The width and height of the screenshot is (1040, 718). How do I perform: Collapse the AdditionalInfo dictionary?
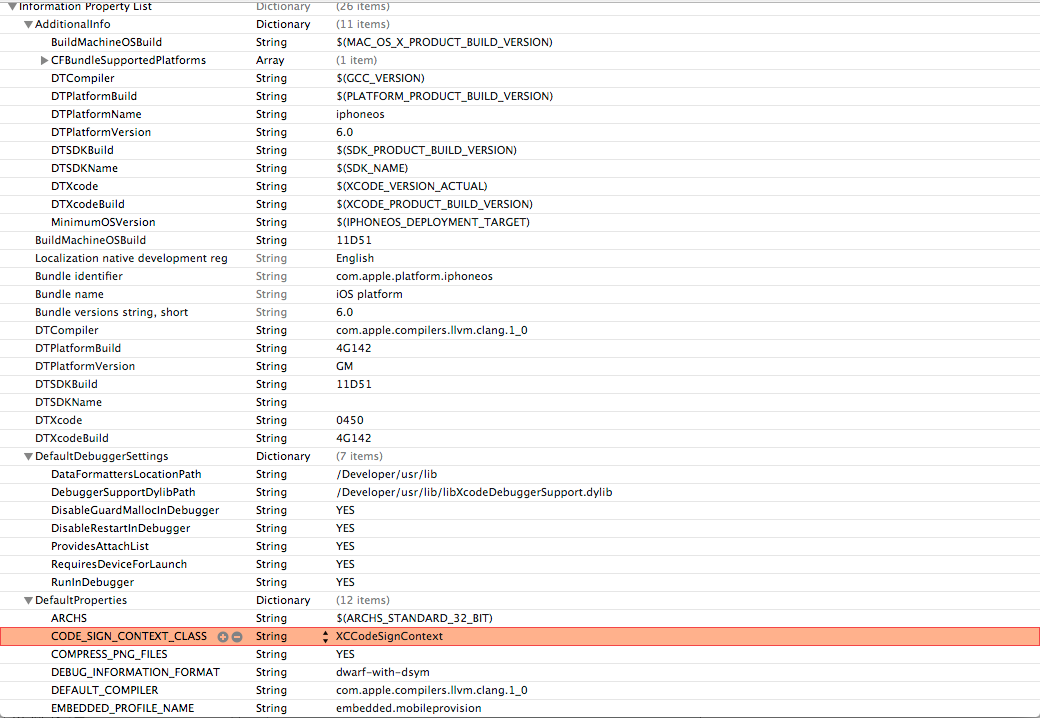(28, 24)
